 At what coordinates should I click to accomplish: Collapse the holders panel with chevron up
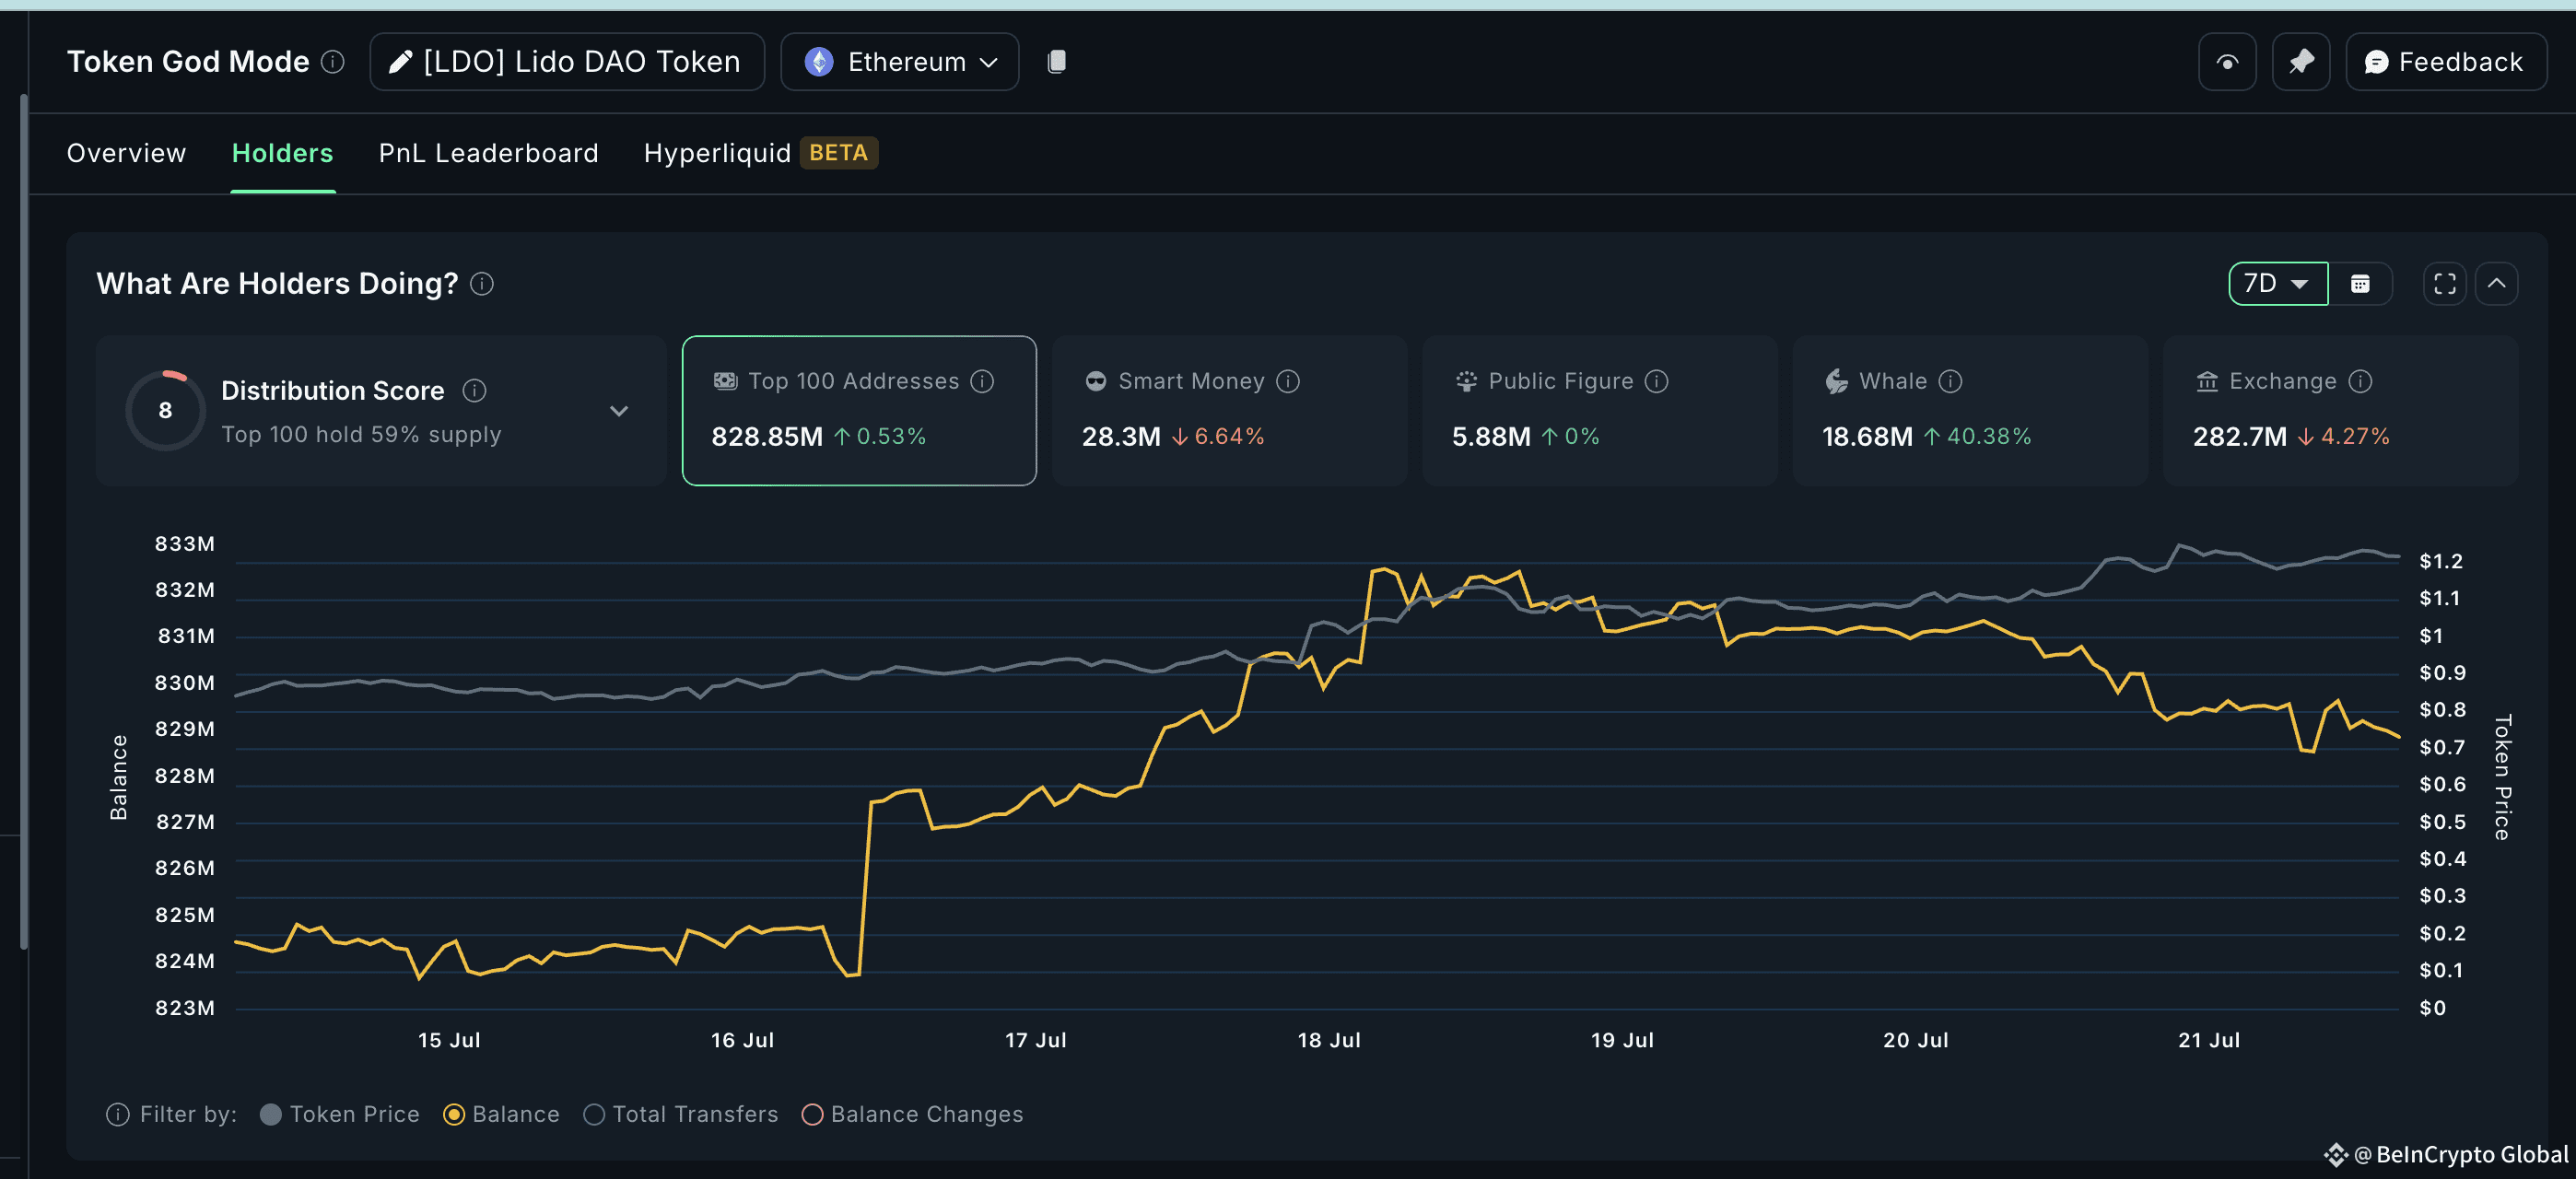2496,284
